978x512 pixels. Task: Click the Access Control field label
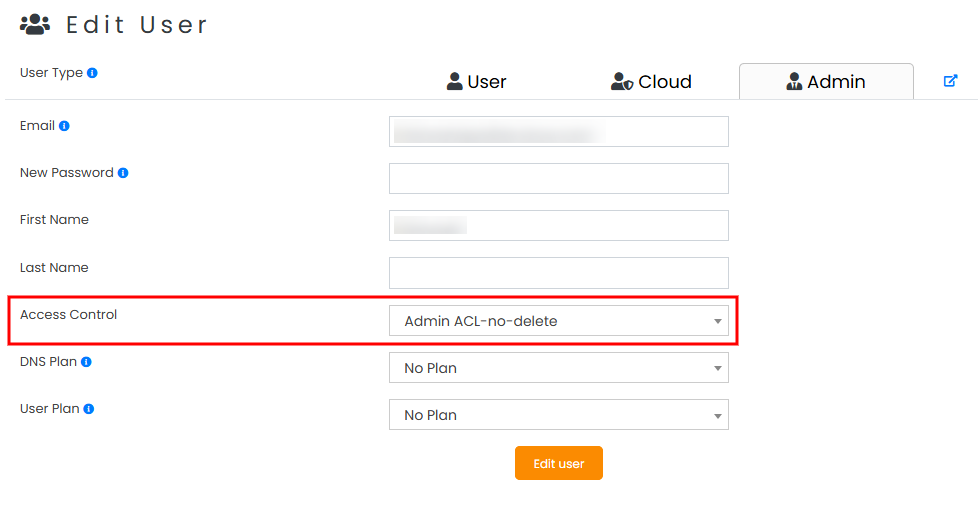(68, 315)
